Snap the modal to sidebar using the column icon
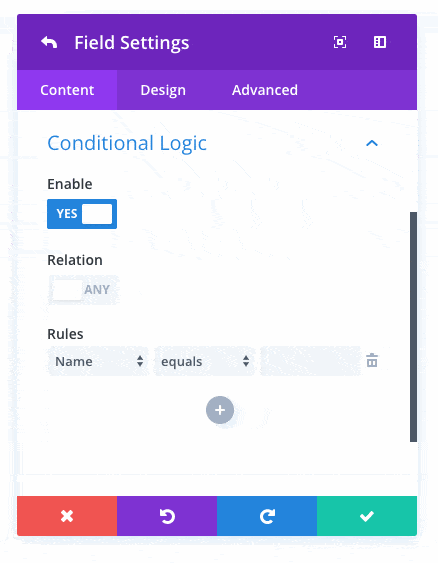Viewport: 438px width, 563px height. 380,42
